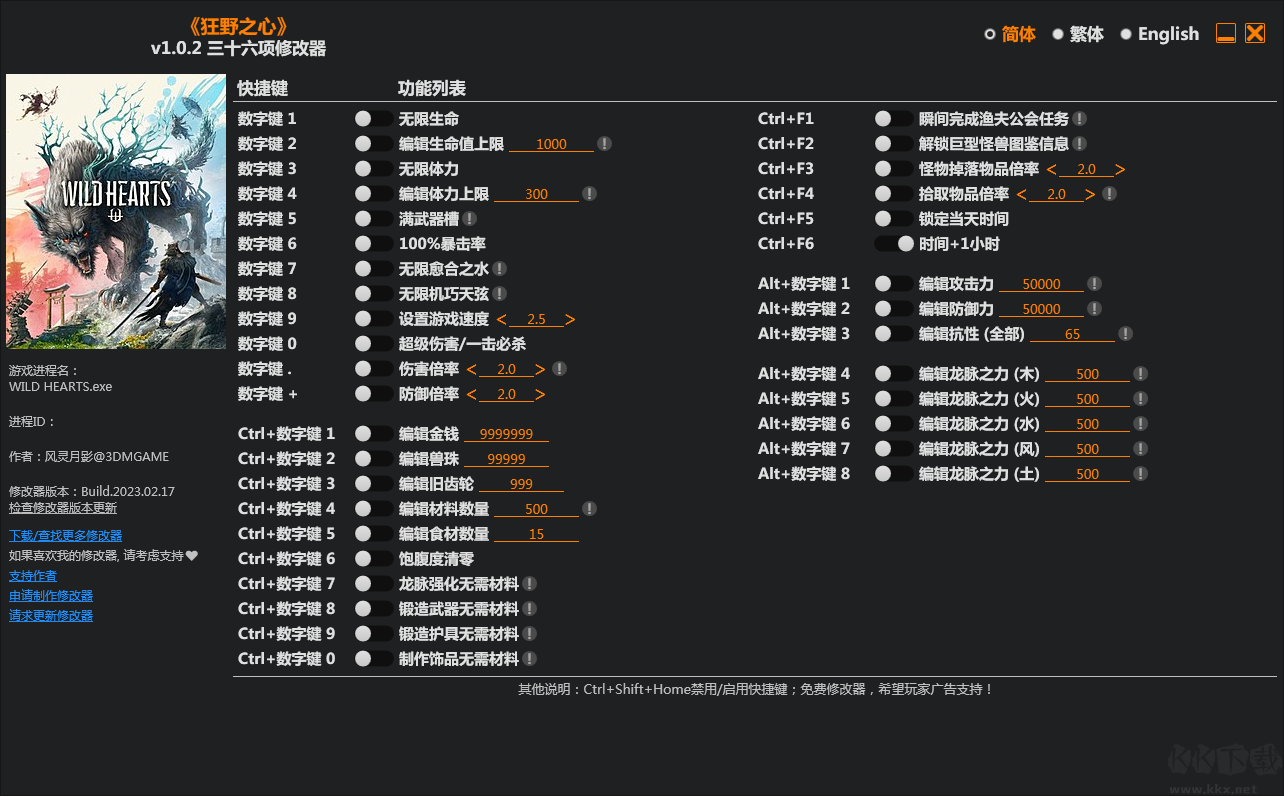Click 申请制作修改器 link
Viewport: 1284px width, 796px height.
(x=51, y=596)
